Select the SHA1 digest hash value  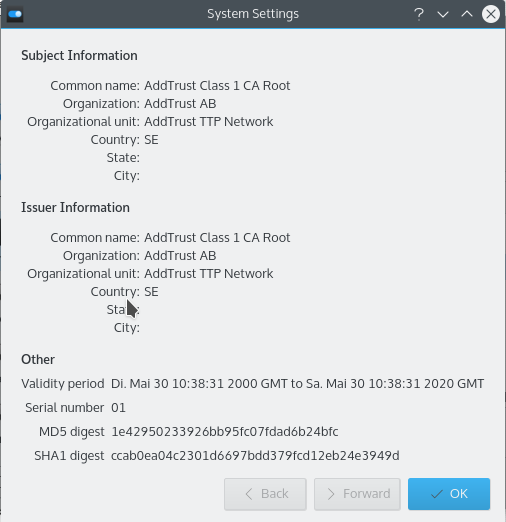[x=255, y=456]
